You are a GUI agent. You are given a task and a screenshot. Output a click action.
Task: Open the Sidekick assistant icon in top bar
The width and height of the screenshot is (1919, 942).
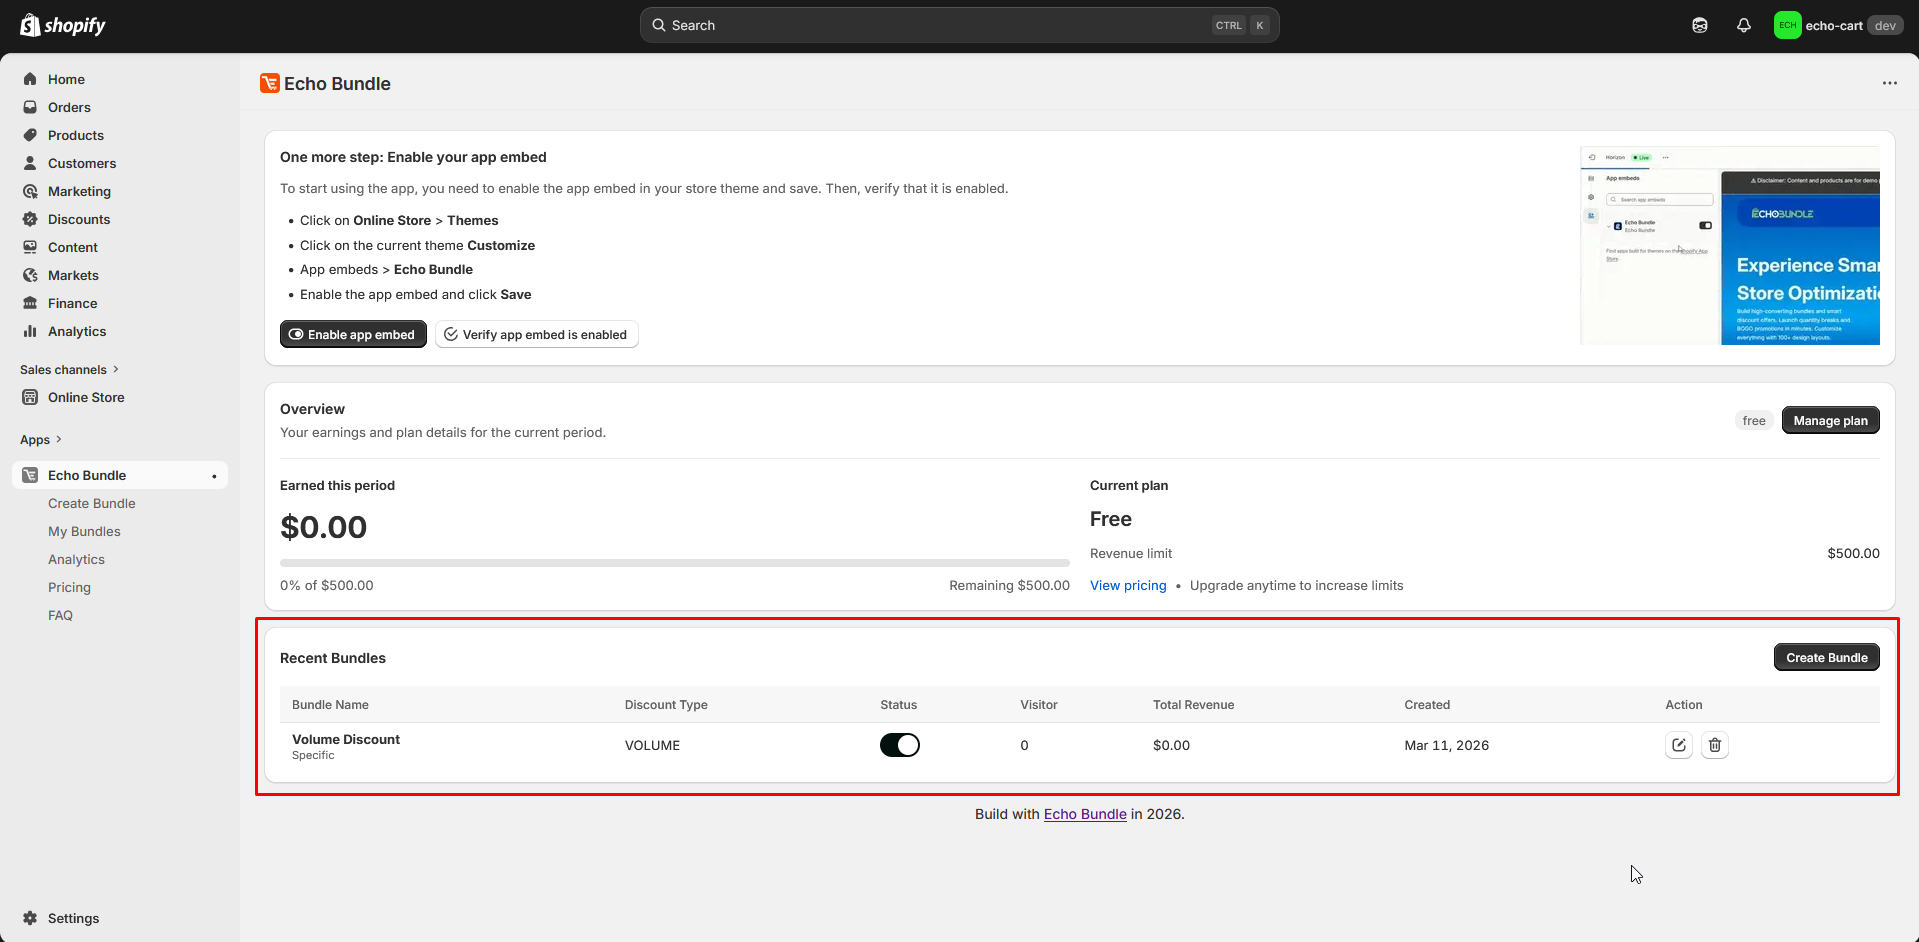[1699, 26]
